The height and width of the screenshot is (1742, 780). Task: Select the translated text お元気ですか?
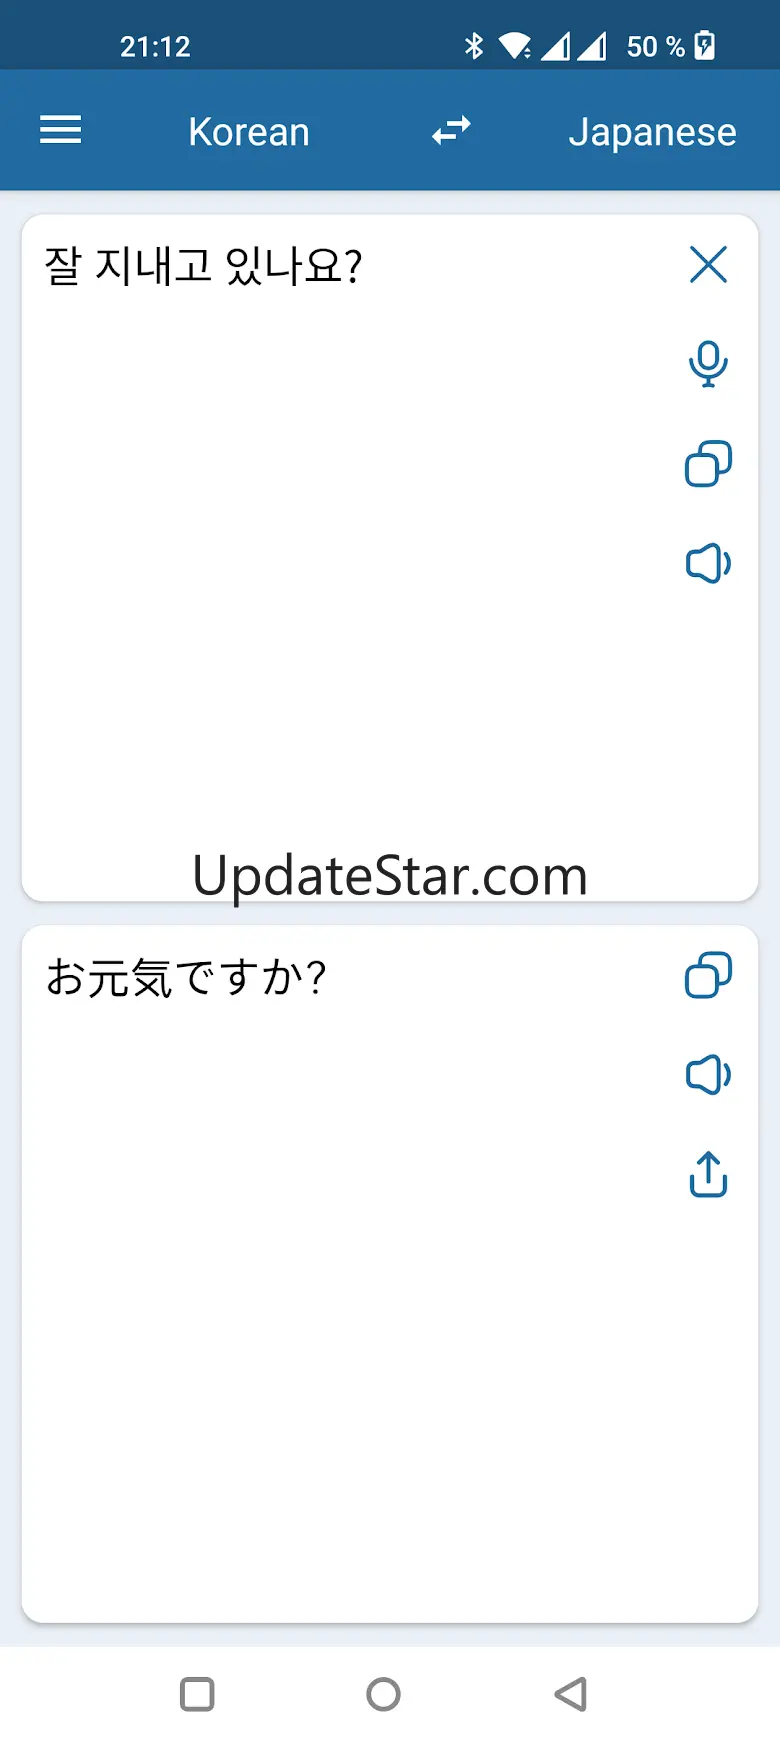(x=186, y=977)
